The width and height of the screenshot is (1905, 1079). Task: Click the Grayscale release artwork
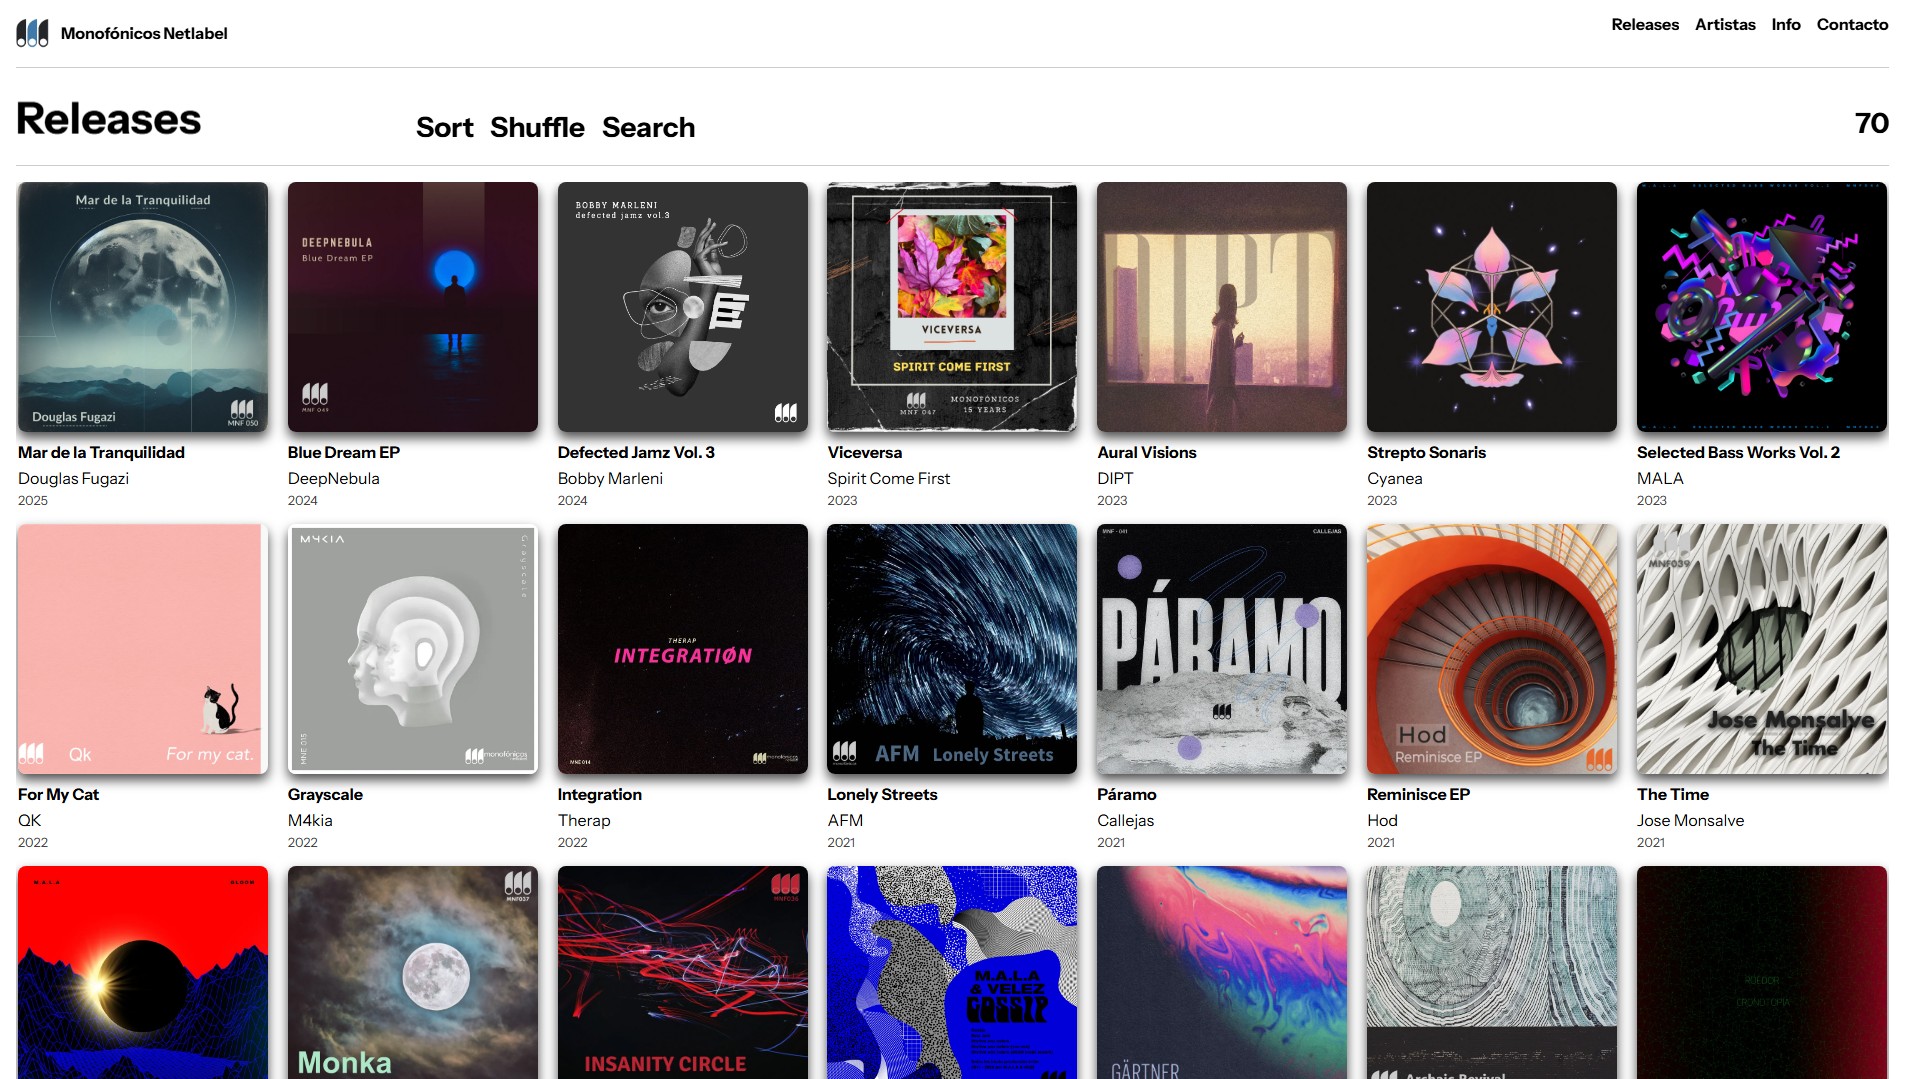(x=413, y=649)
